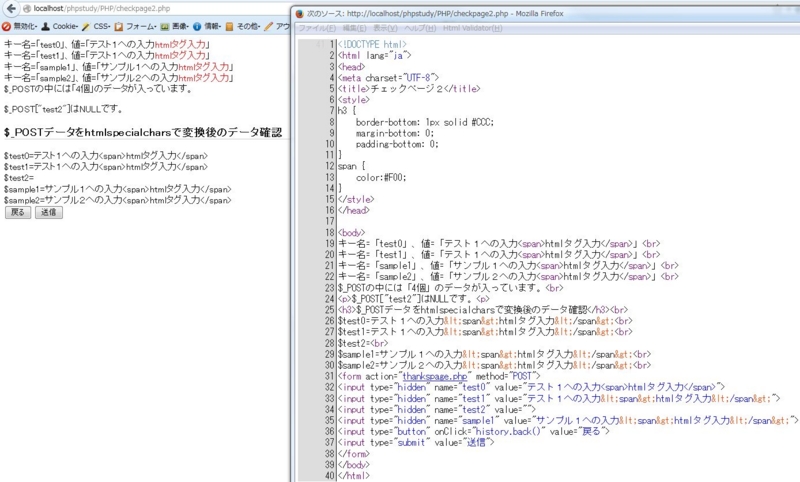
Task: Open the 編集(E) menu in source window
Action: tap(355, 28)
